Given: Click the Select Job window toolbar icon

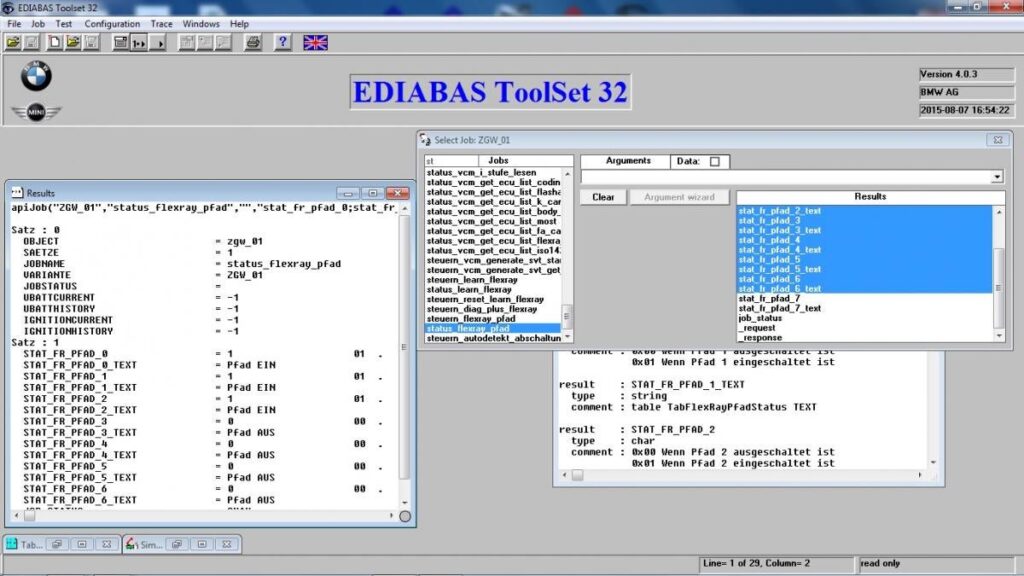Looking at the screenshot, I should pyautogui.click(x=120, y=43).
